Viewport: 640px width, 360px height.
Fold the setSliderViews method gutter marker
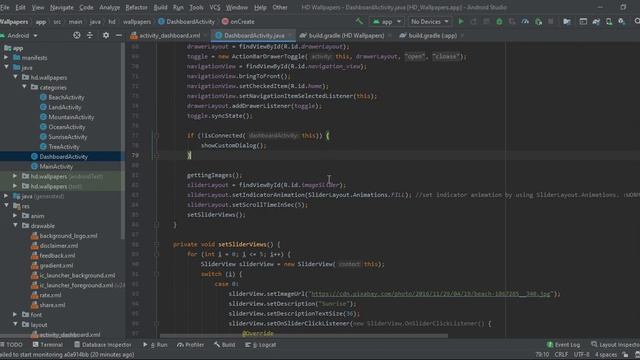[156, 244]
